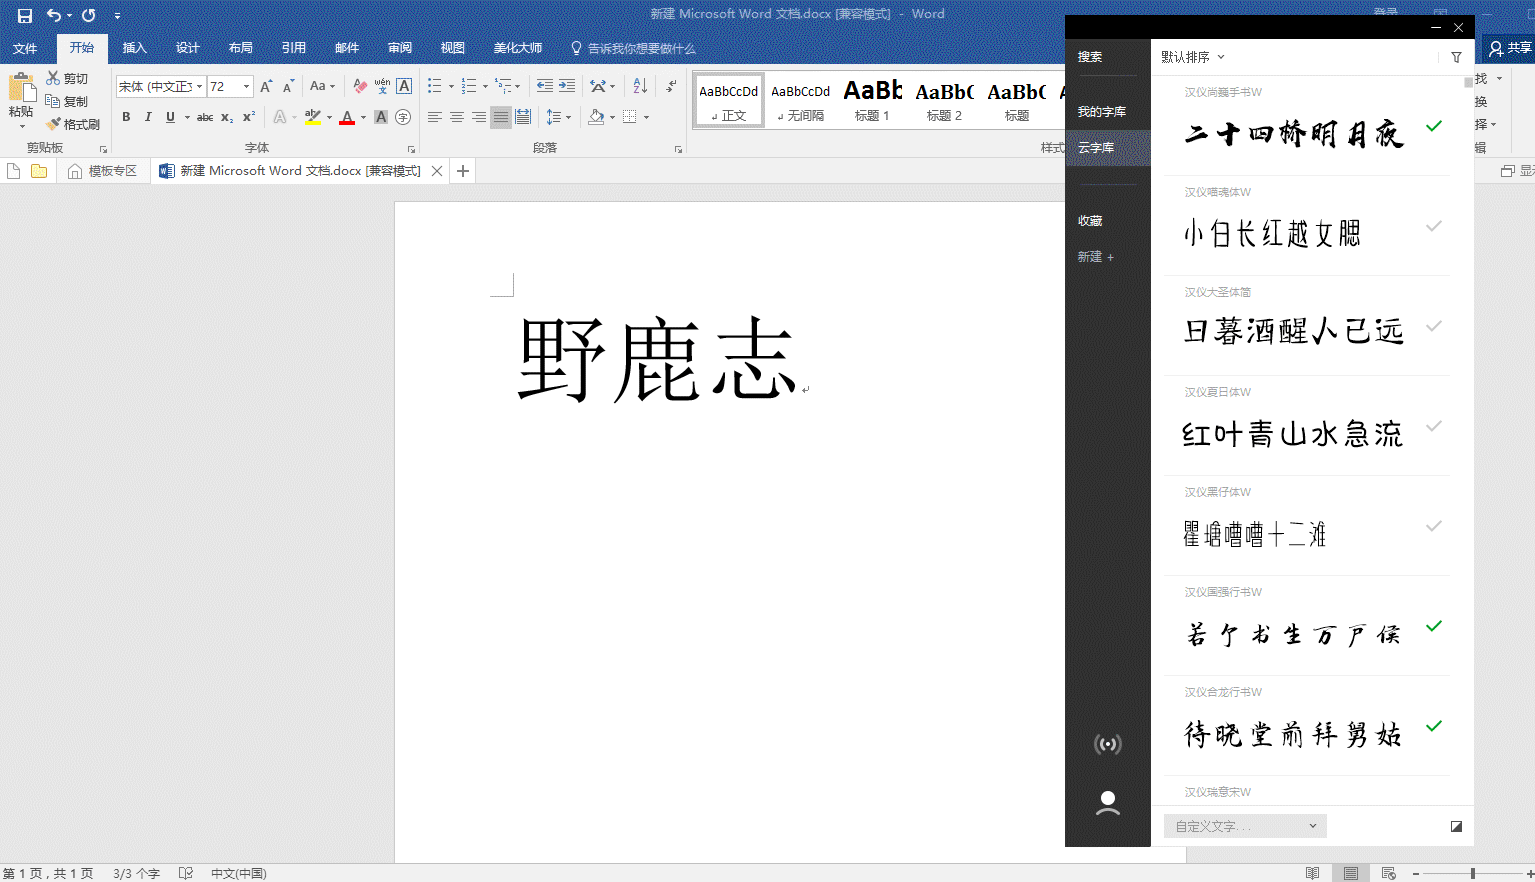Open the 自定义文字 dropdown
The image size is (1535, 882).
coord(1245,826)
